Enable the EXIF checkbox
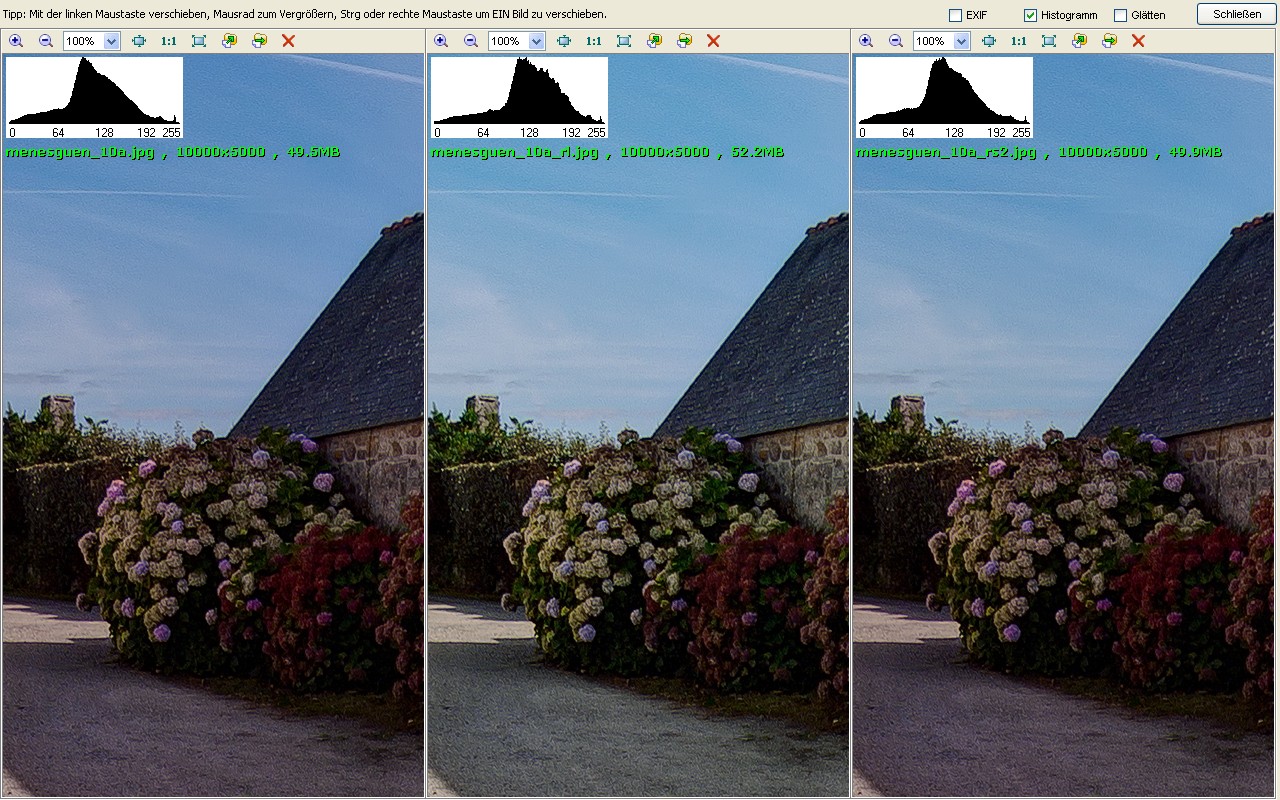The width and height of the screenshot is (1280, 800). 955,15
